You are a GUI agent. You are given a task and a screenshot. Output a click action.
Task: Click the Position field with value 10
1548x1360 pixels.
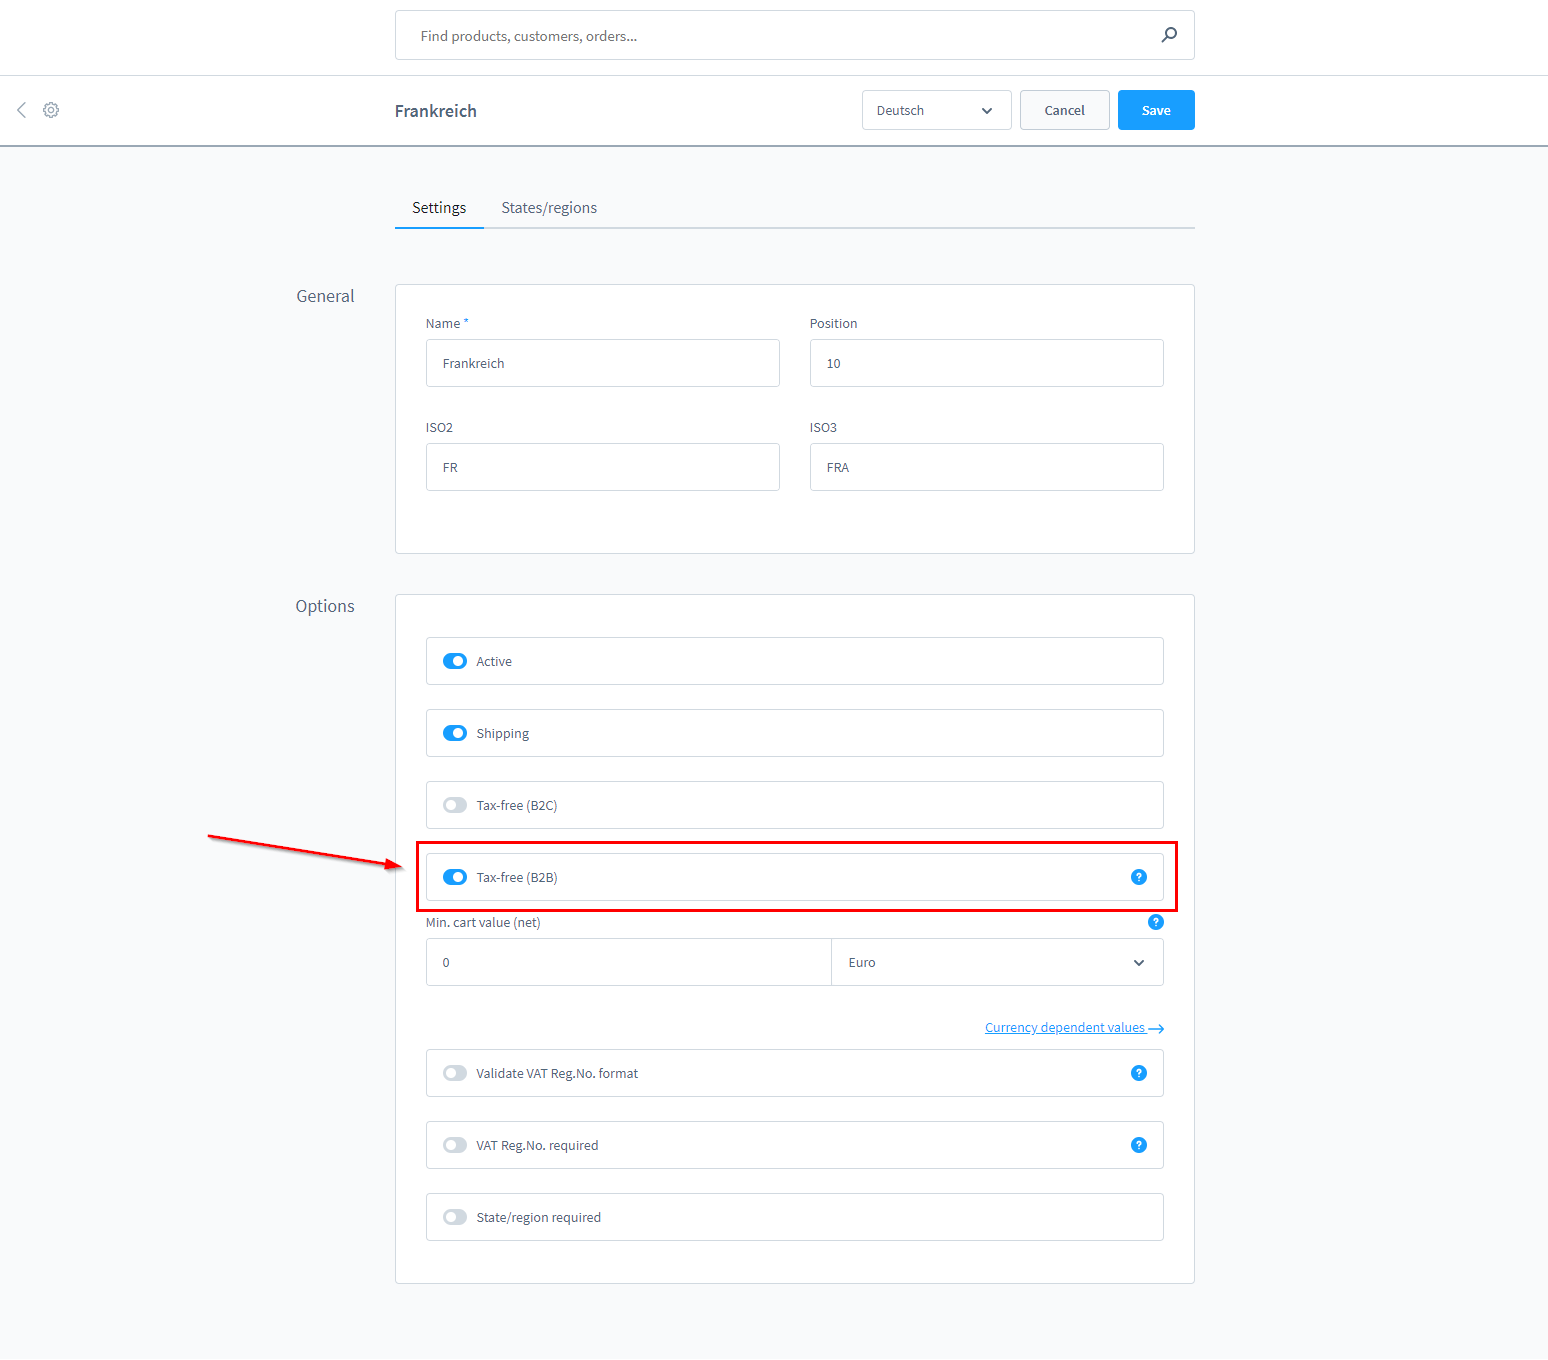(986, 363)
